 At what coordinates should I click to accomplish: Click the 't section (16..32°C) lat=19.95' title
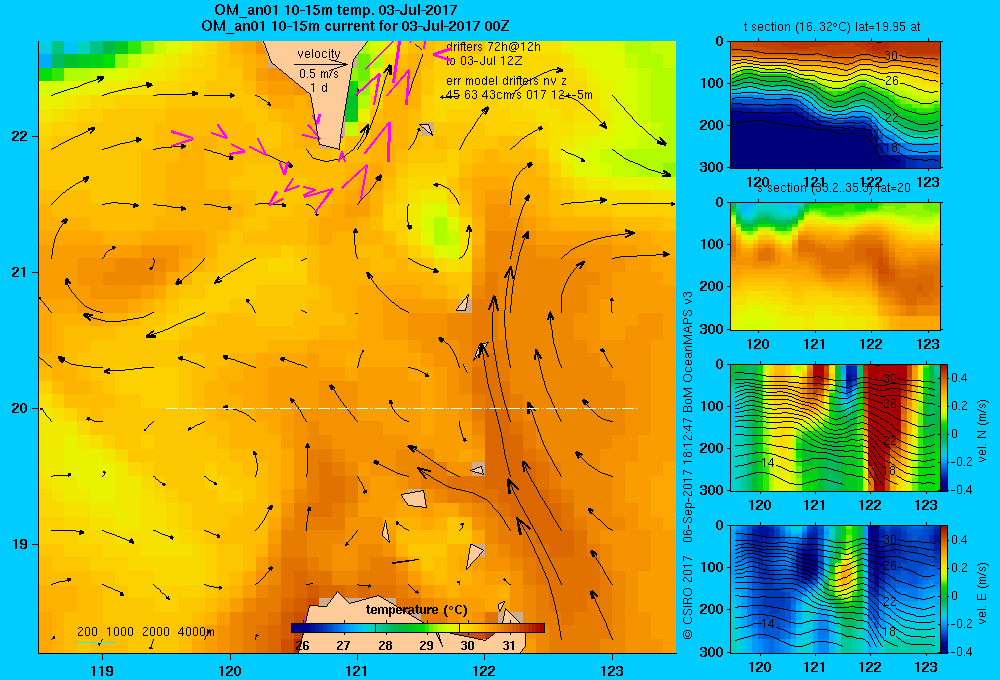pyautogui.click(x=832, y=27)
